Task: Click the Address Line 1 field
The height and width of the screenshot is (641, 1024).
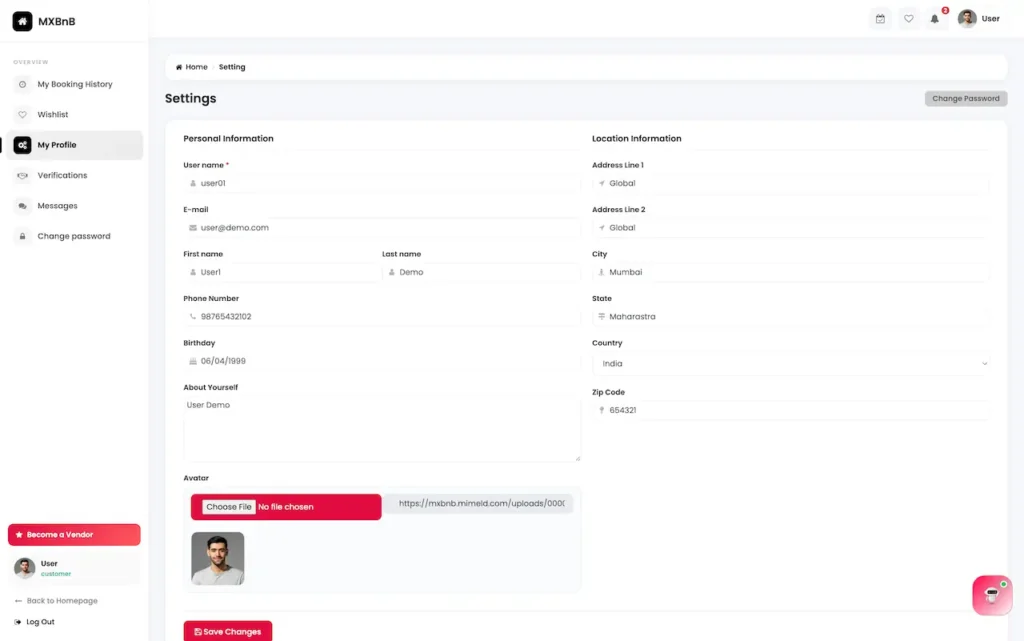Action: coord(791,183)
